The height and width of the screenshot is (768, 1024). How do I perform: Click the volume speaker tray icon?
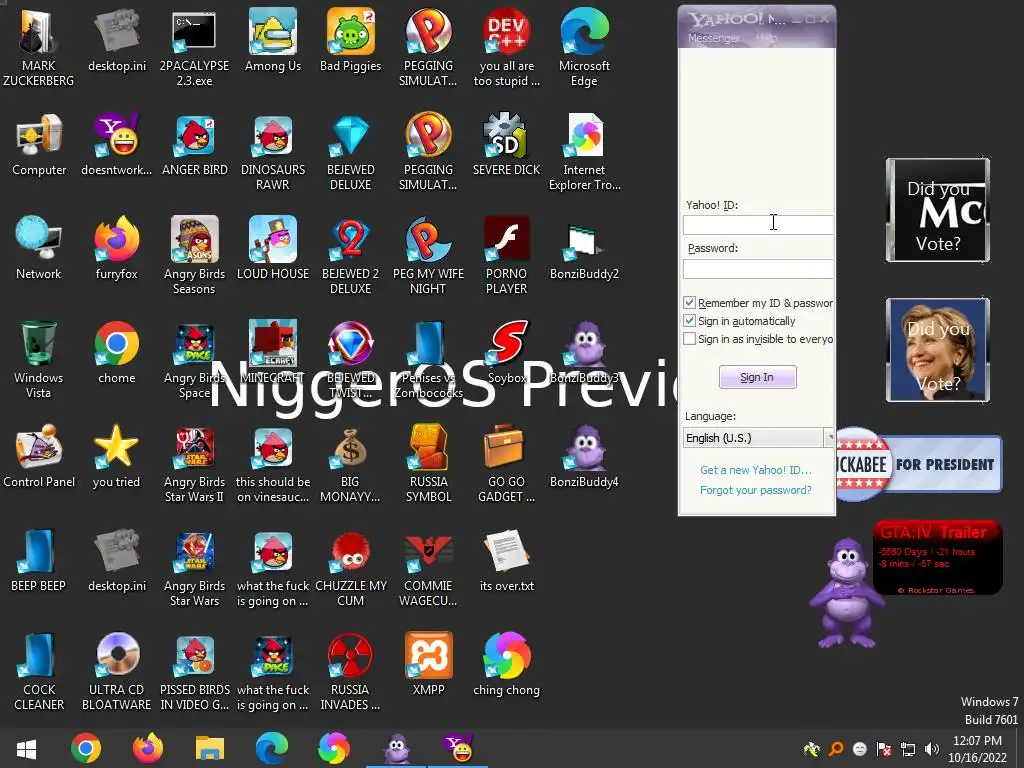932,749
